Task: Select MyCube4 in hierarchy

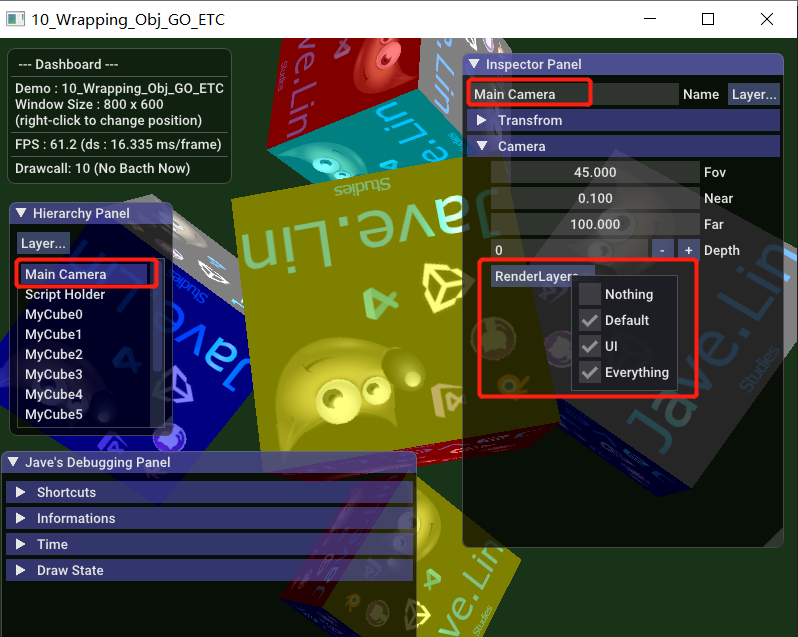Action: coord(84,394)
